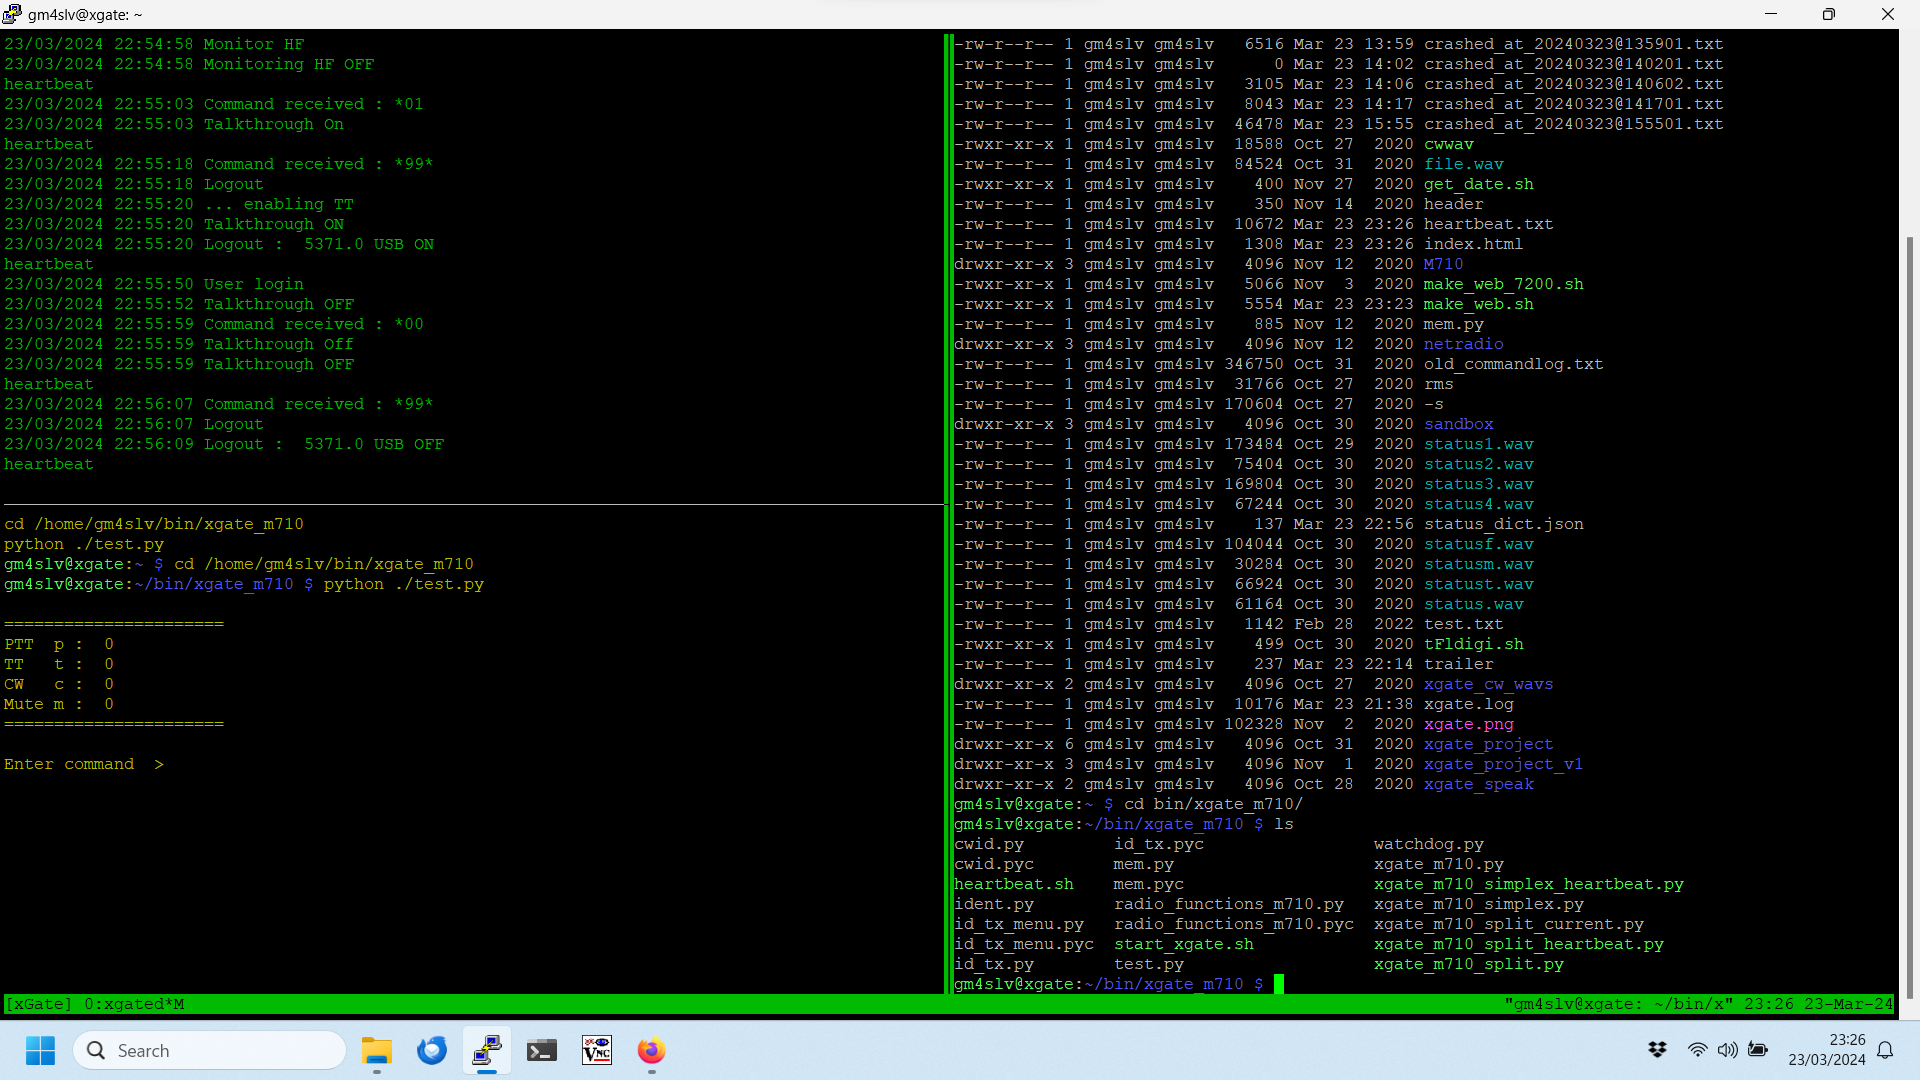
Task: Open the PuTTY system menu icon
Action: coord(11,14)
